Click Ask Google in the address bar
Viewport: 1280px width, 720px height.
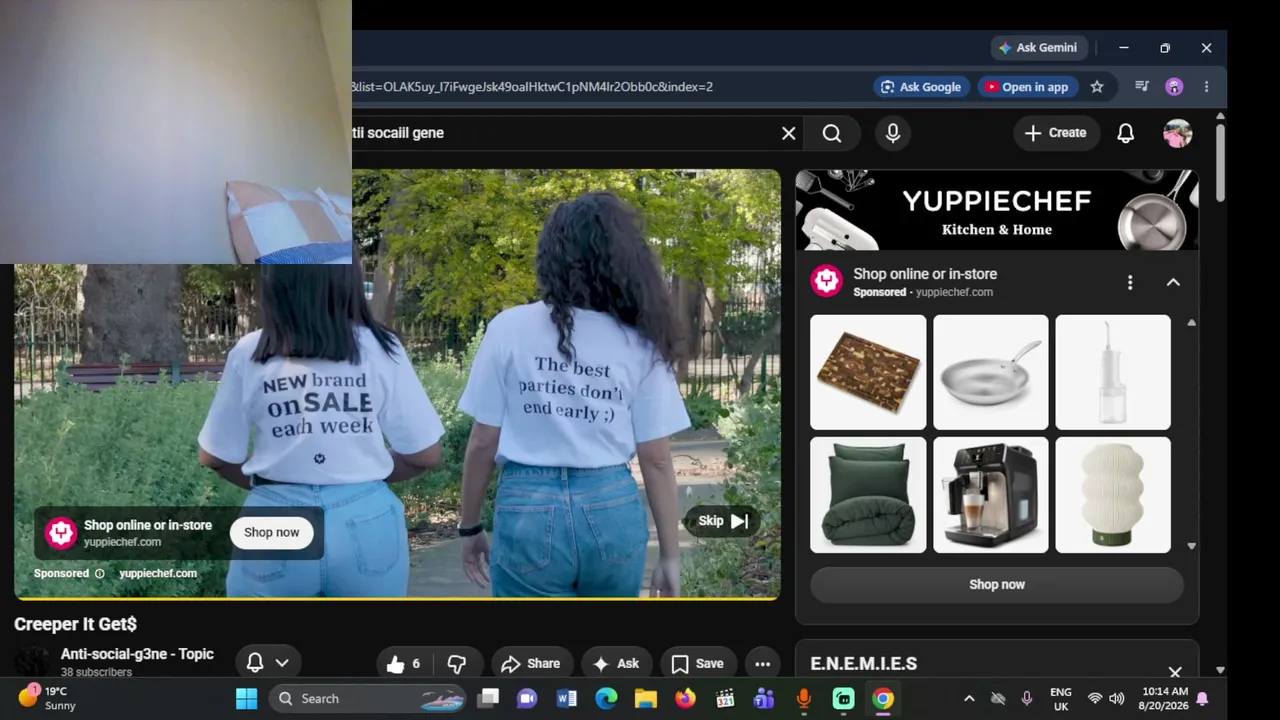920,87
